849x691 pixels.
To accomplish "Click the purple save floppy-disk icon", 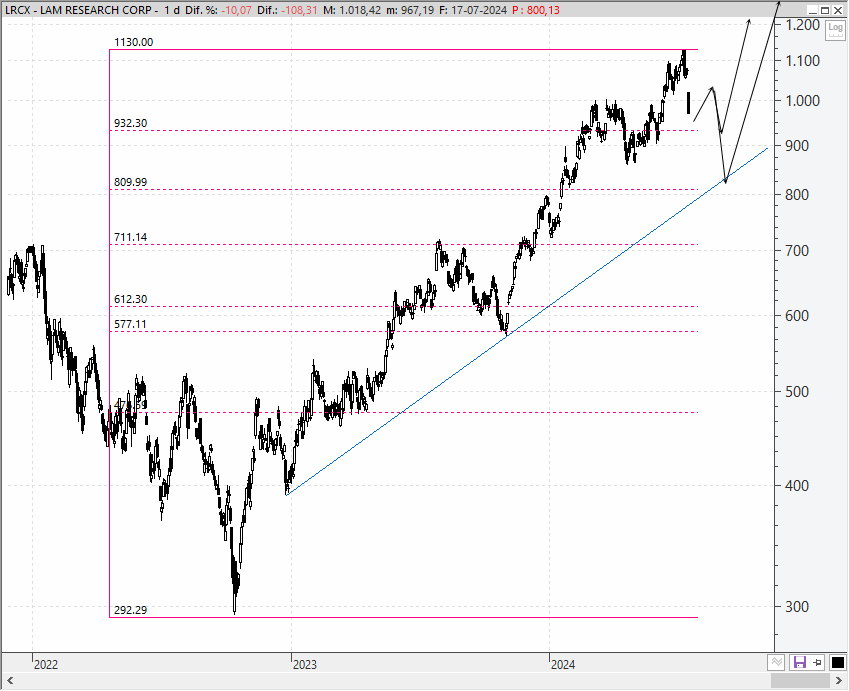I will [800, 662].
